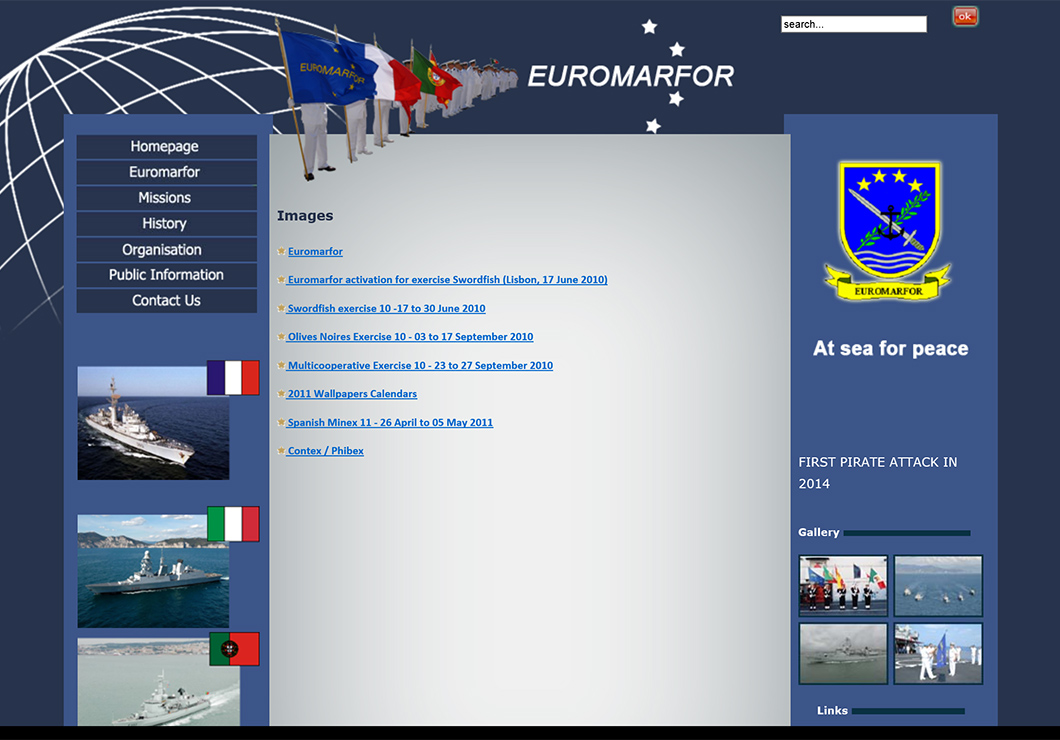Open the Euromarfor images link
Screen dimensions: 1060x740
(x=315, y=251)
